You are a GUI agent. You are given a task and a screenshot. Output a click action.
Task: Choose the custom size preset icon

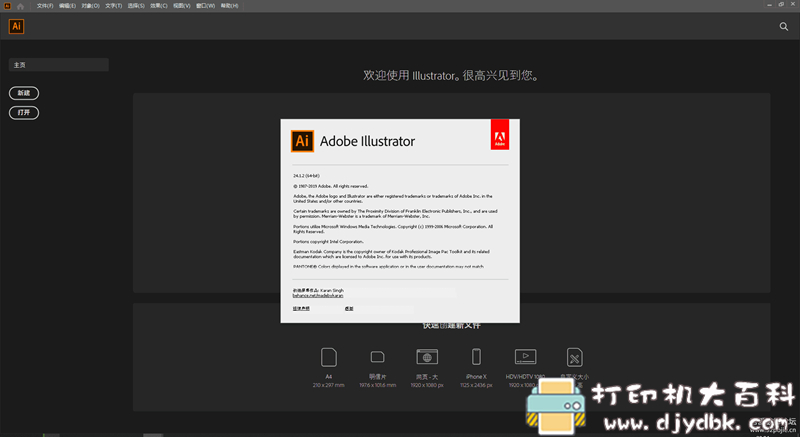tap(574, 357)
